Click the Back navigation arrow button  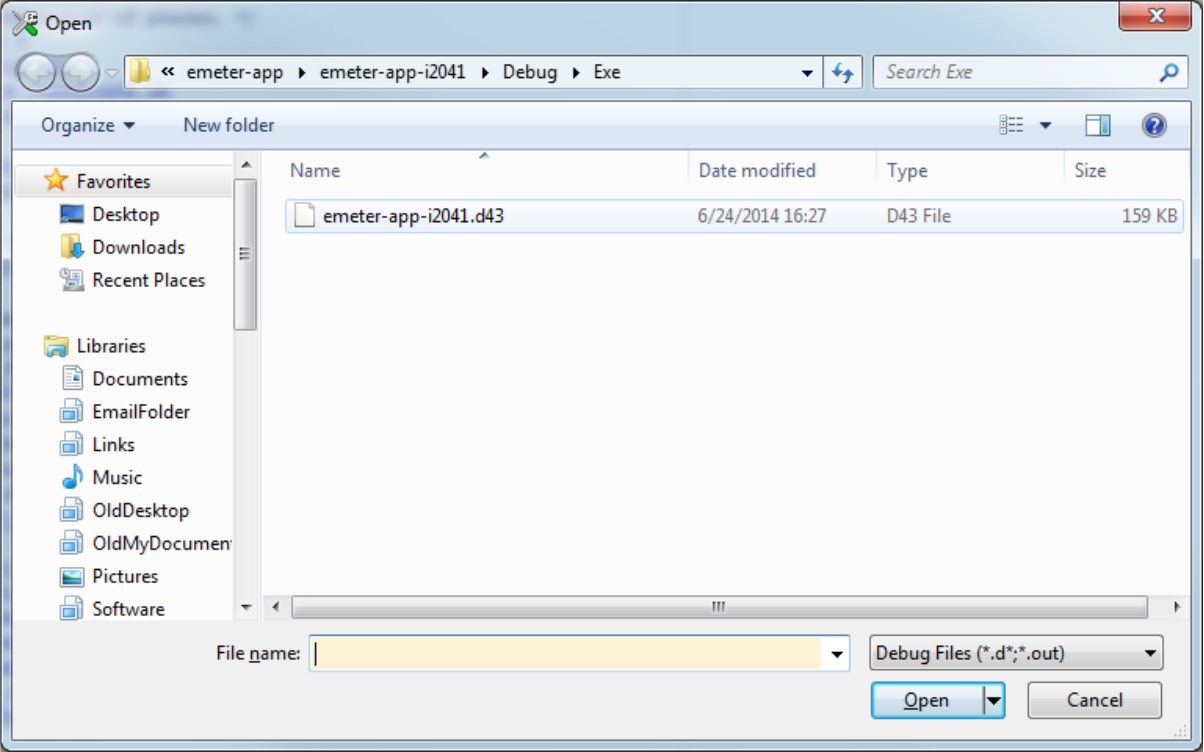pos(38,73)
